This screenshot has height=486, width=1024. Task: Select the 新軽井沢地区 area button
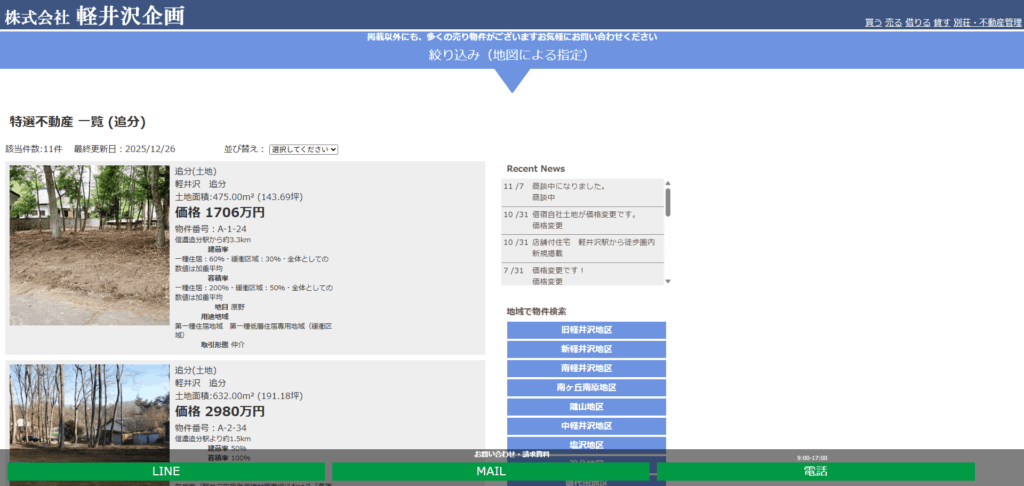point(586,349)
